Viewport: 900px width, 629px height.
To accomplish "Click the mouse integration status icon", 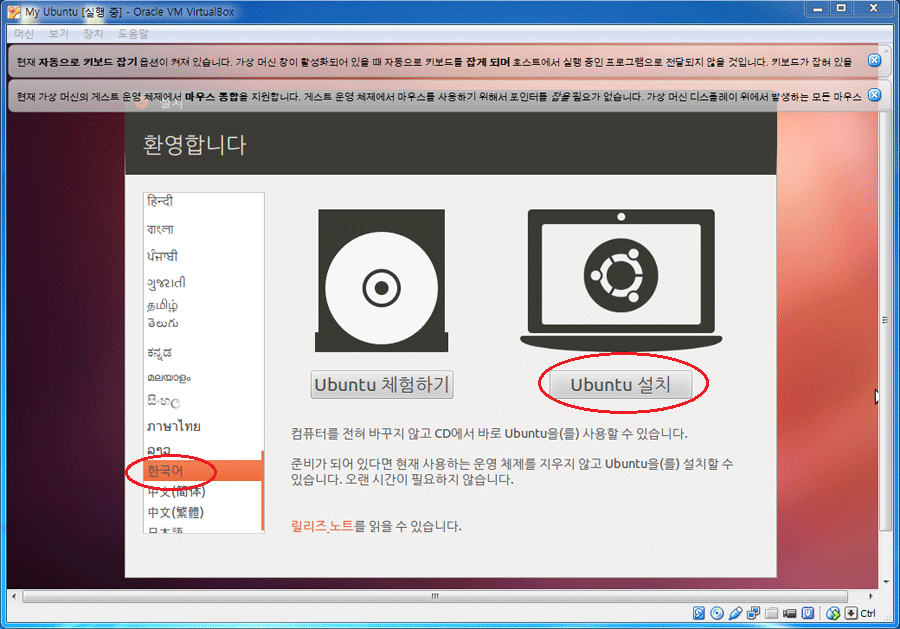I will (x=833, y=613).
